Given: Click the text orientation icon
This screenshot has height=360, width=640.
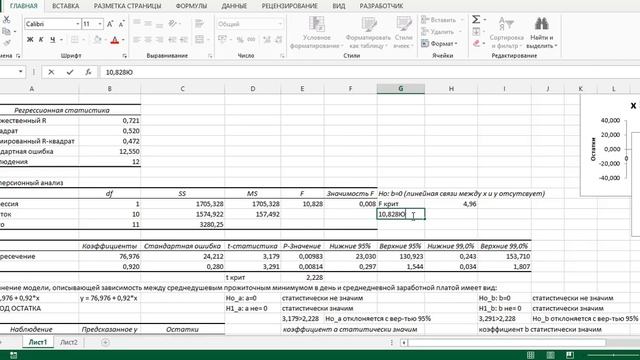Looking at the screenshot, I should coord(173,24).
